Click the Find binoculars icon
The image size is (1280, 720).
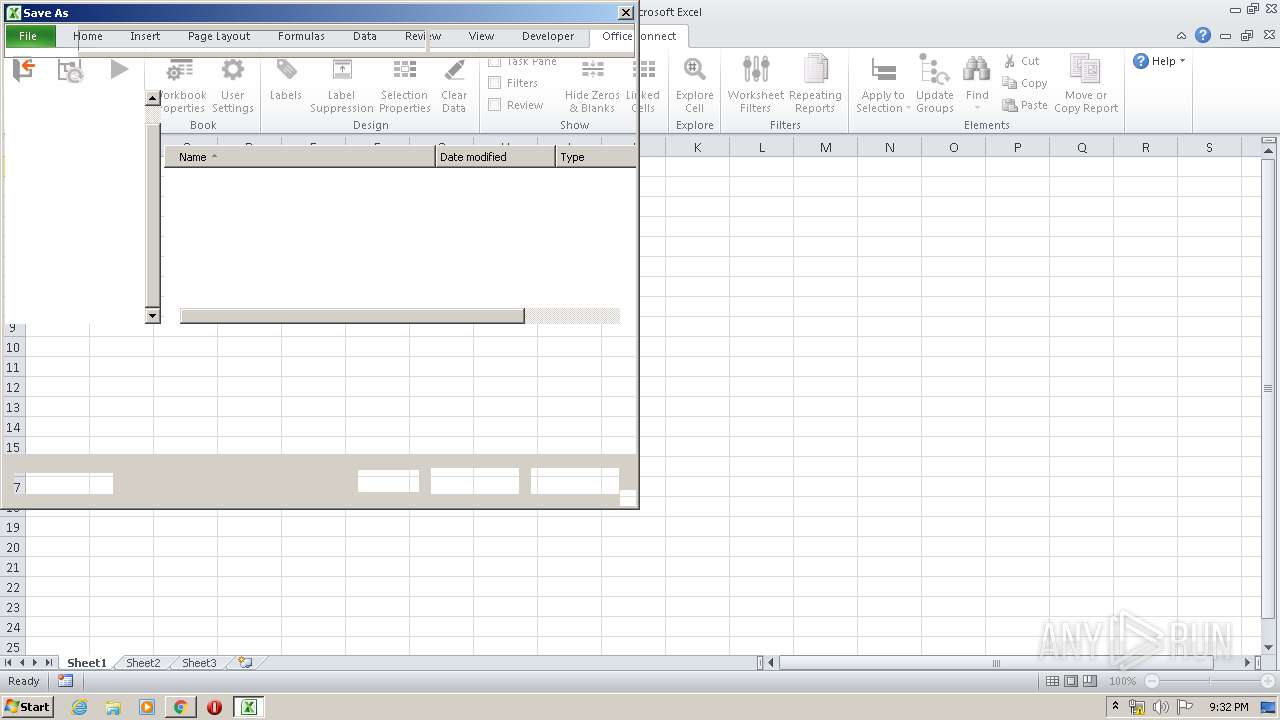click(x=977, y=70)
